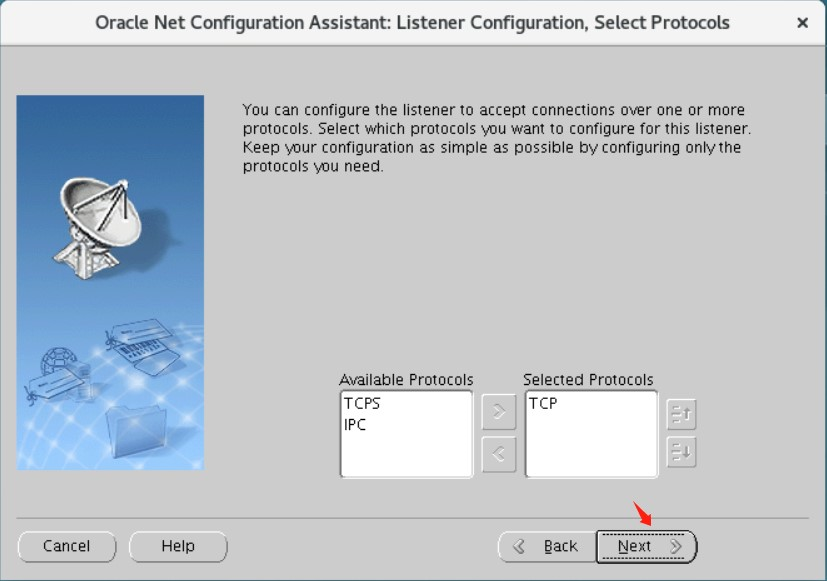Select TCP in Selected Protocols

(543, 403)
